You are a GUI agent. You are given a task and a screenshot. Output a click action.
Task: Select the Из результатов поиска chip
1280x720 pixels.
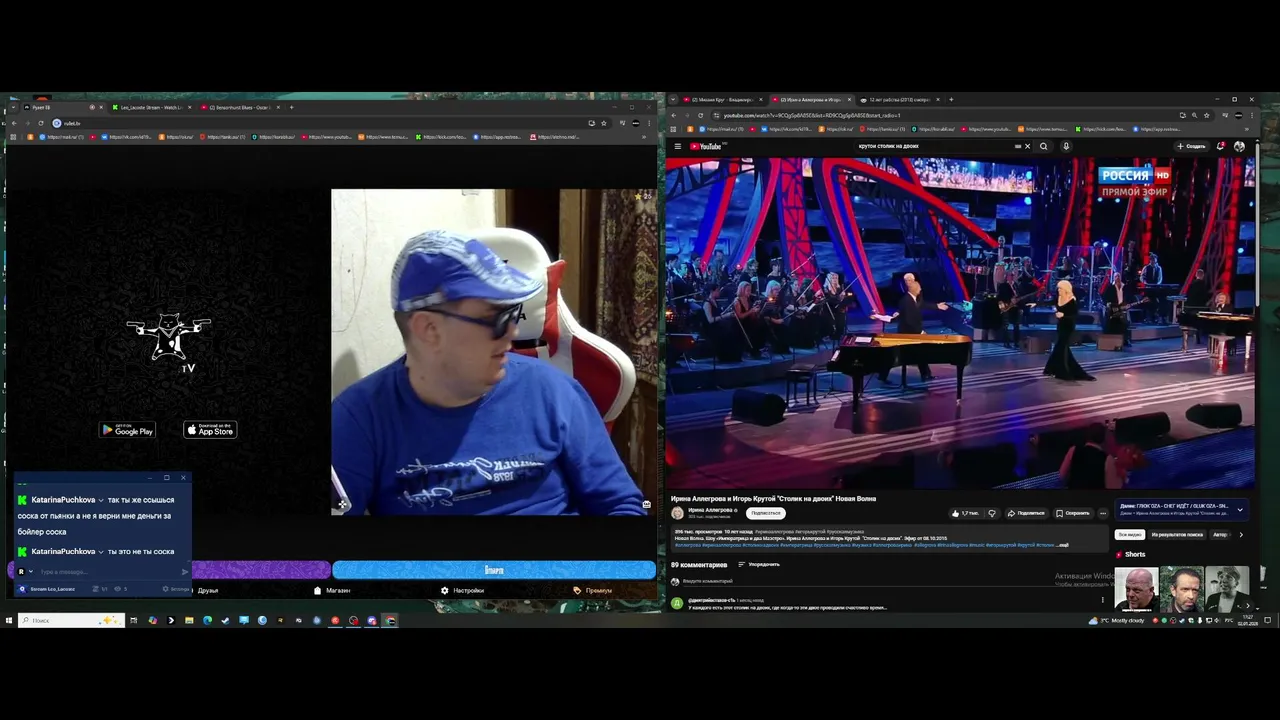click(1177, 534)
